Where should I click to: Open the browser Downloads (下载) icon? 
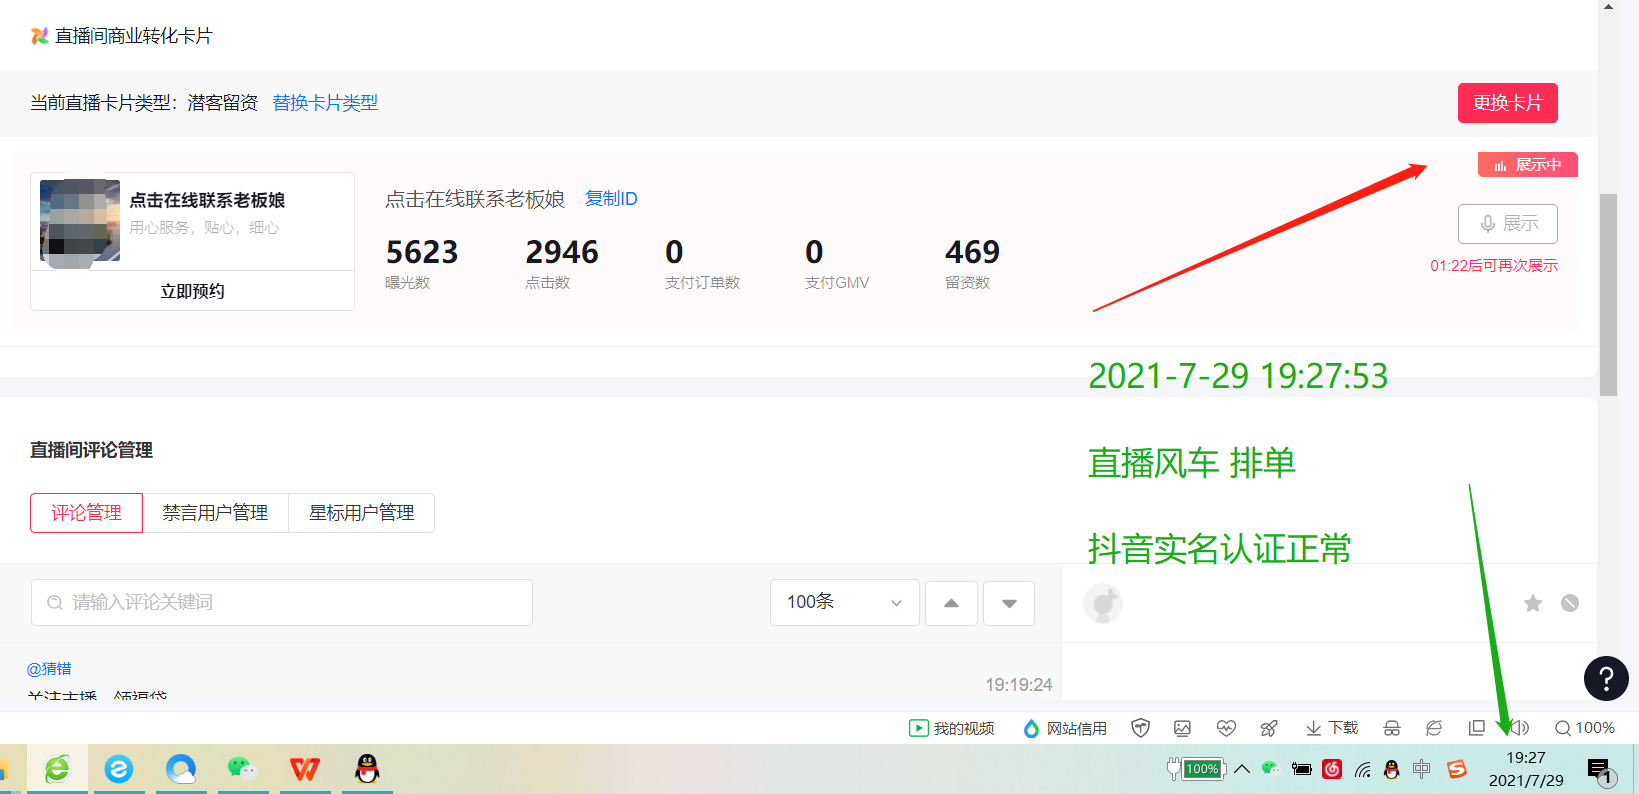click(x=1331, y=728)
